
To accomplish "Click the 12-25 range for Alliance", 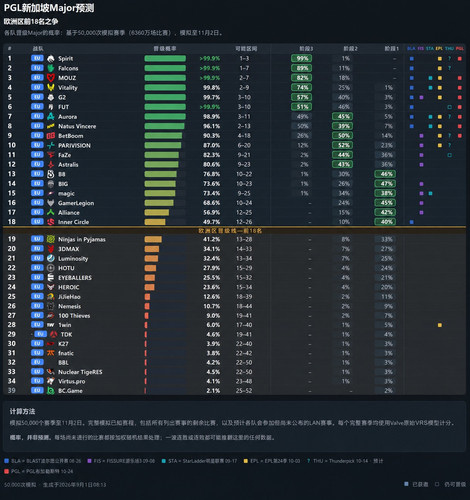I will (x=244, y=213).
